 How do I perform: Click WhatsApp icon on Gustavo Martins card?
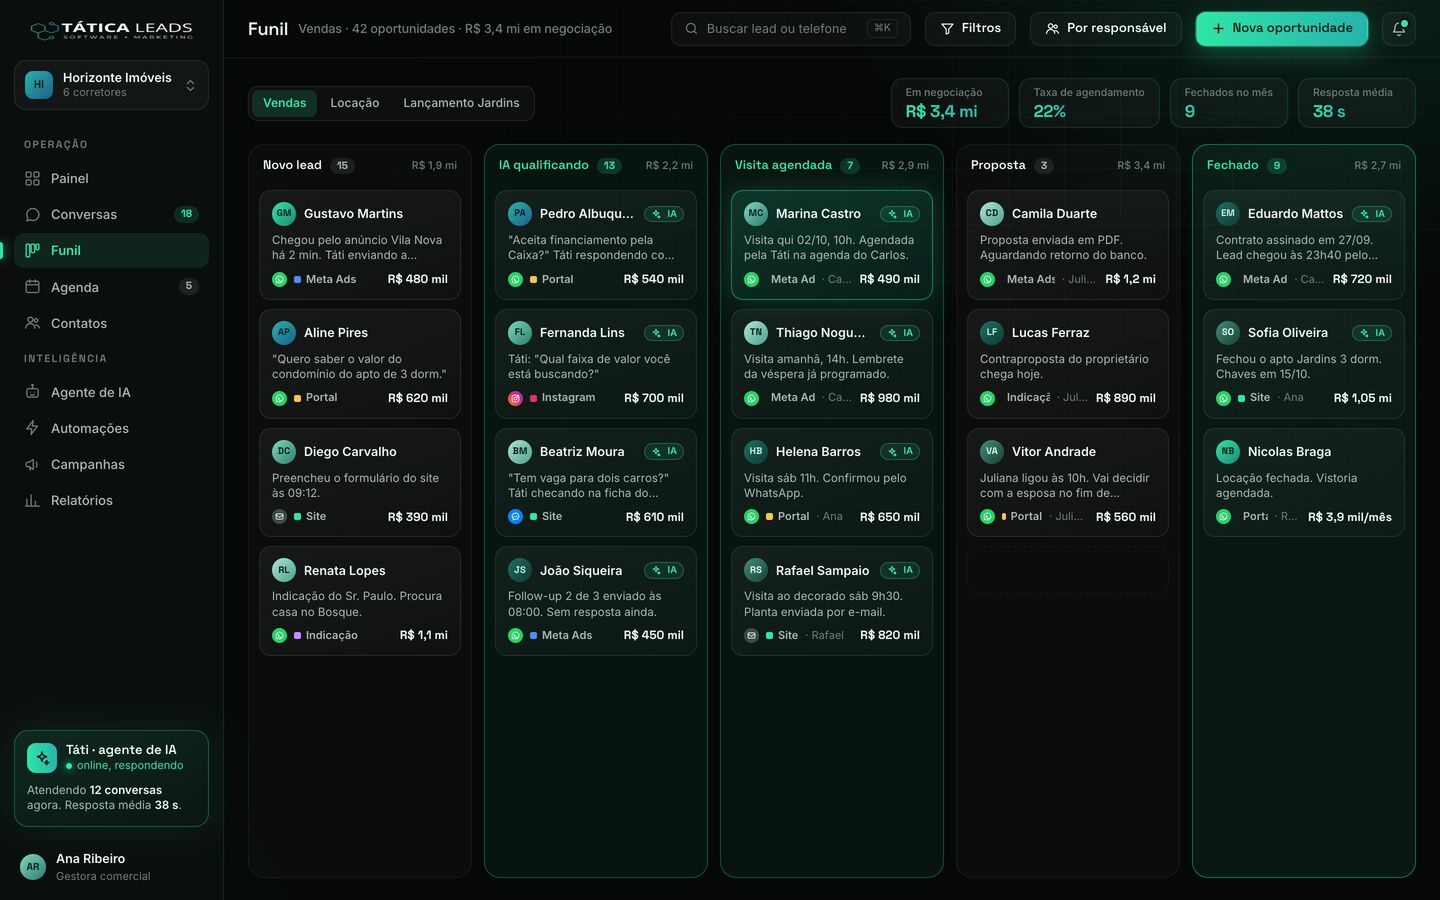point(279,280)
